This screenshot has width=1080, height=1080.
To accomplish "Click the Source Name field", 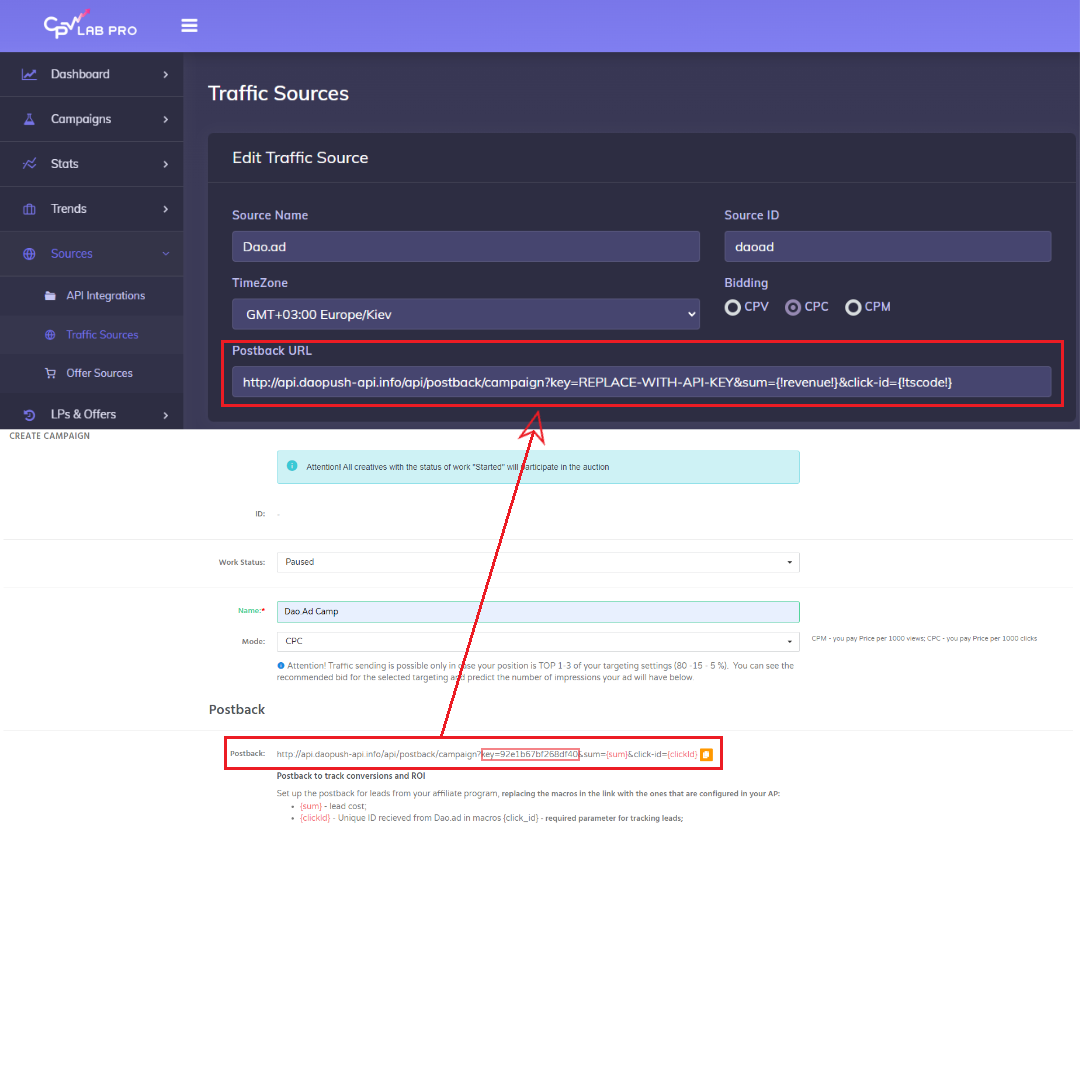I will click(x=465, y=247).
